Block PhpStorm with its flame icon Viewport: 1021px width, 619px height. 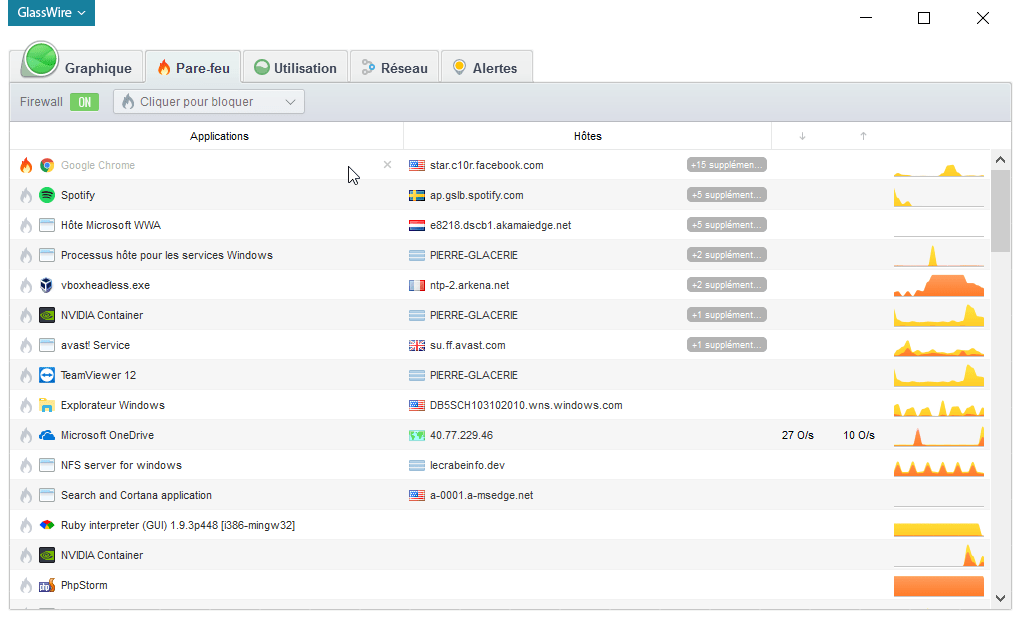(26, 585)
